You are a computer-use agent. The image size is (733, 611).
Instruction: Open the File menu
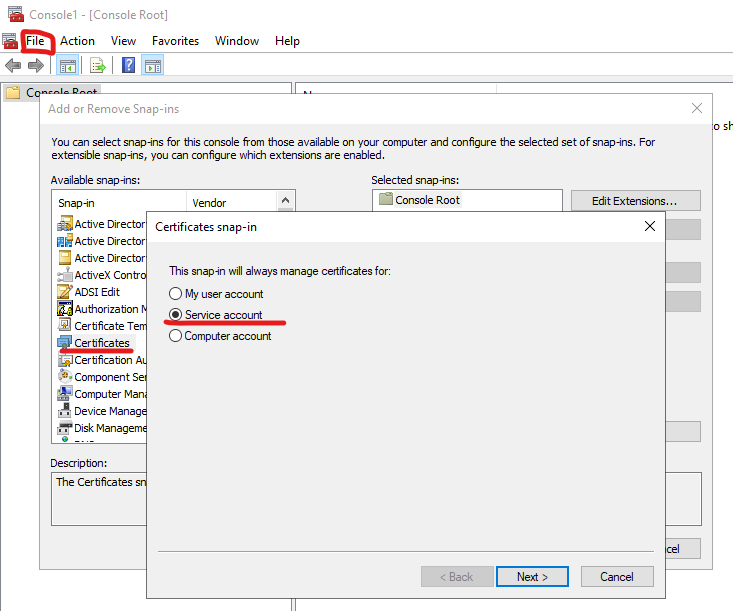36,41
